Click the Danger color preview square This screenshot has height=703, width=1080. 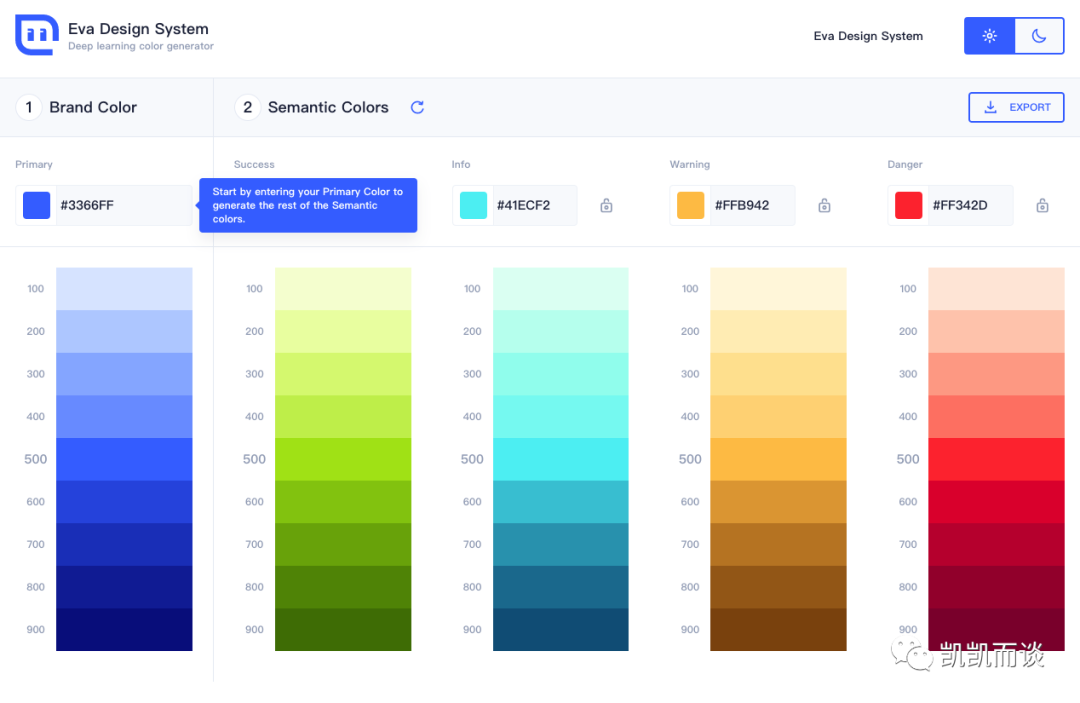pyautogui.click(x=908, y=206)
